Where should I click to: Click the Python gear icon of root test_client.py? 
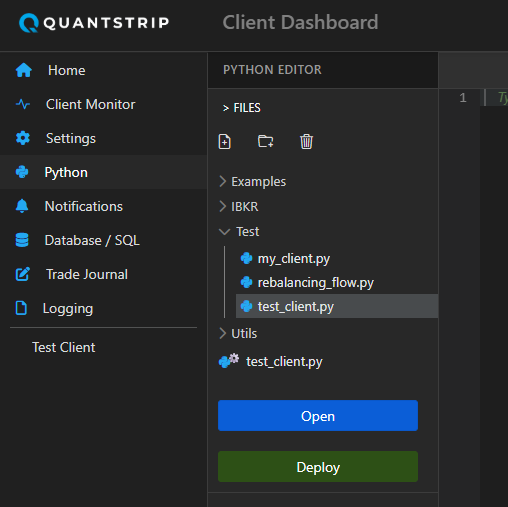[x=229, y=361]
